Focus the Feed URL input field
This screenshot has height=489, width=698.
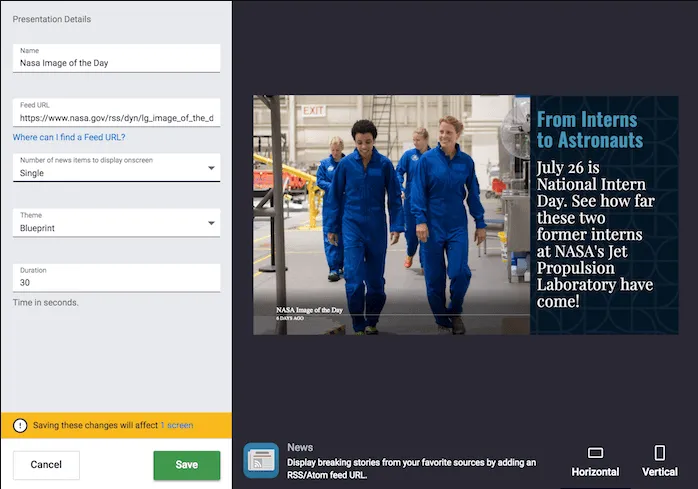coord(117,113)
